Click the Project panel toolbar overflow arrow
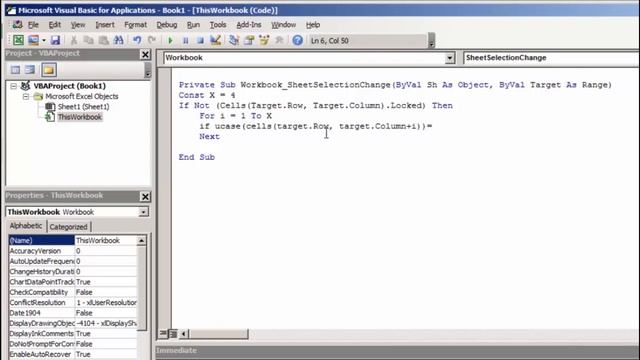The image size is (640, 360). pyautogui.click(x=148, y=71)
